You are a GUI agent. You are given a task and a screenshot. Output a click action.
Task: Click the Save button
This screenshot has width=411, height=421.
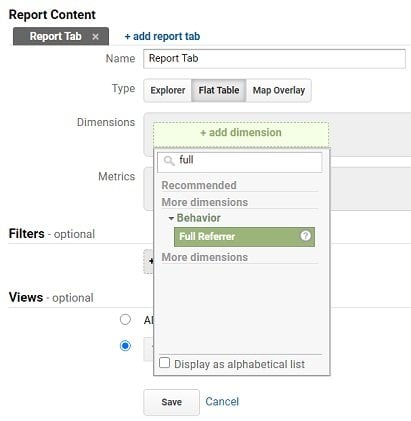pyautogui.click(x=172, y=402)
